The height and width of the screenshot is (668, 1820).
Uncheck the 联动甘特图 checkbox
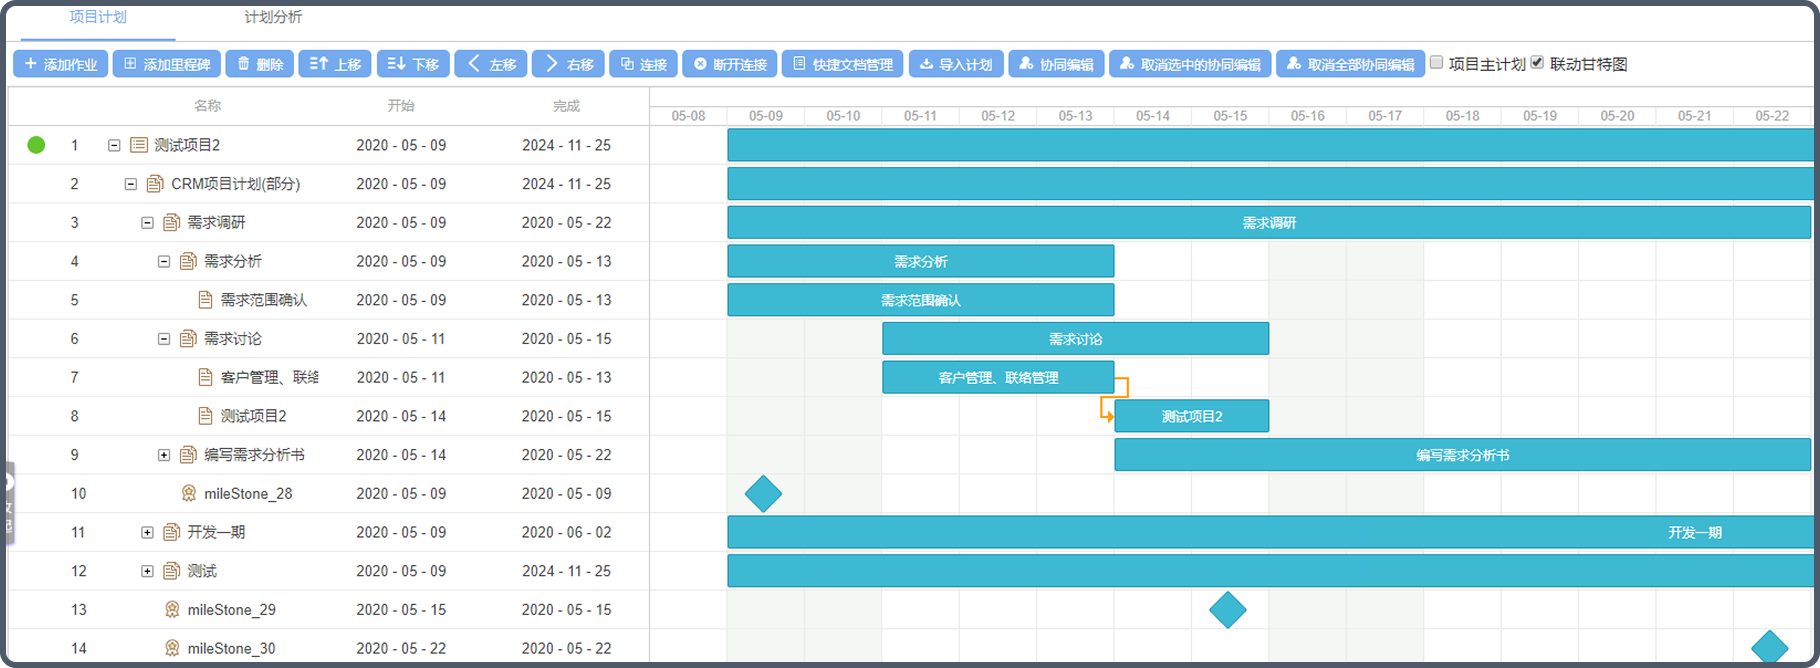click(1538, 63)
